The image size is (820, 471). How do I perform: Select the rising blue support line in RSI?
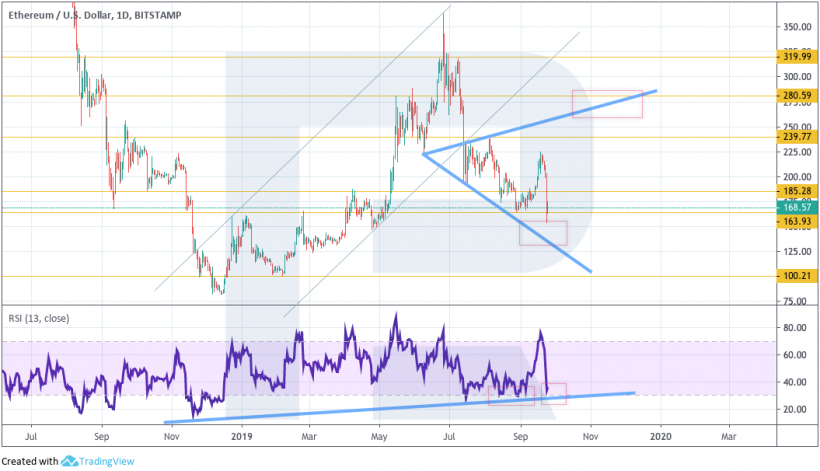pos(400,407)
